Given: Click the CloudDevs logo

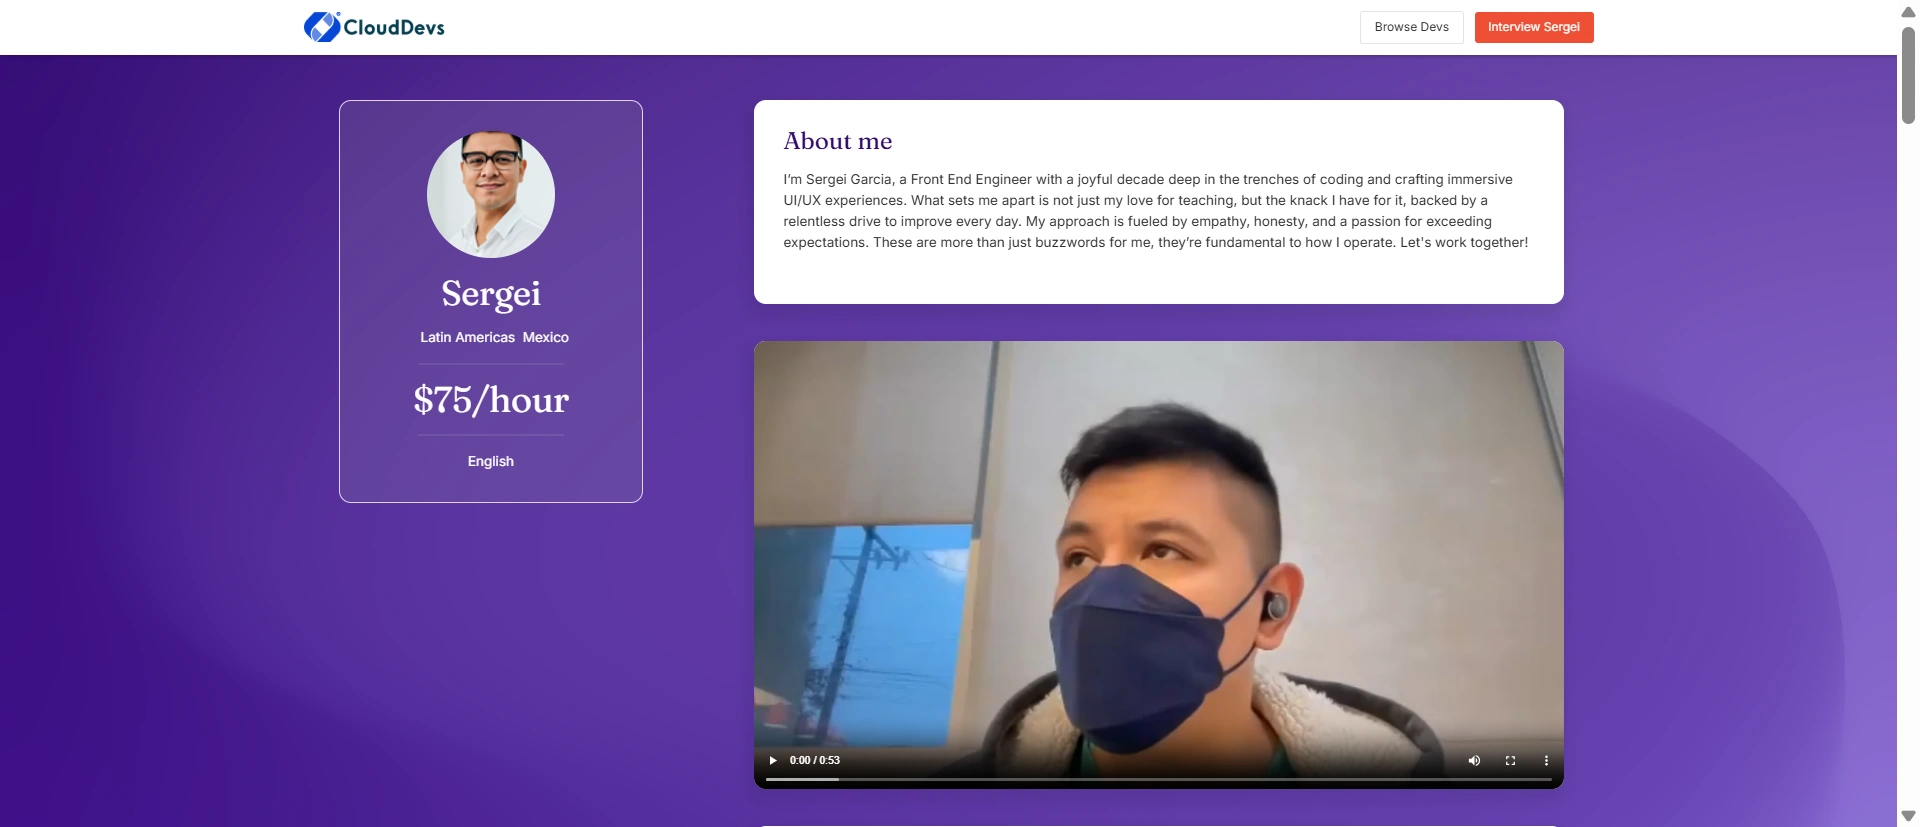Looking at the screenshot, I should [x=374, y=27].
